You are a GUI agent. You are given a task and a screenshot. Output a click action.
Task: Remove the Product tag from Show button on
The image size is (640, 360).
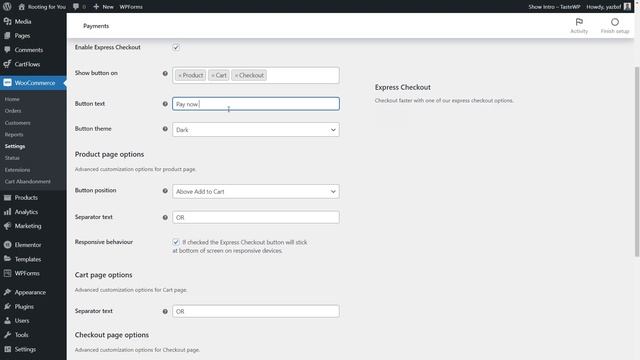[x=180, y=76]
